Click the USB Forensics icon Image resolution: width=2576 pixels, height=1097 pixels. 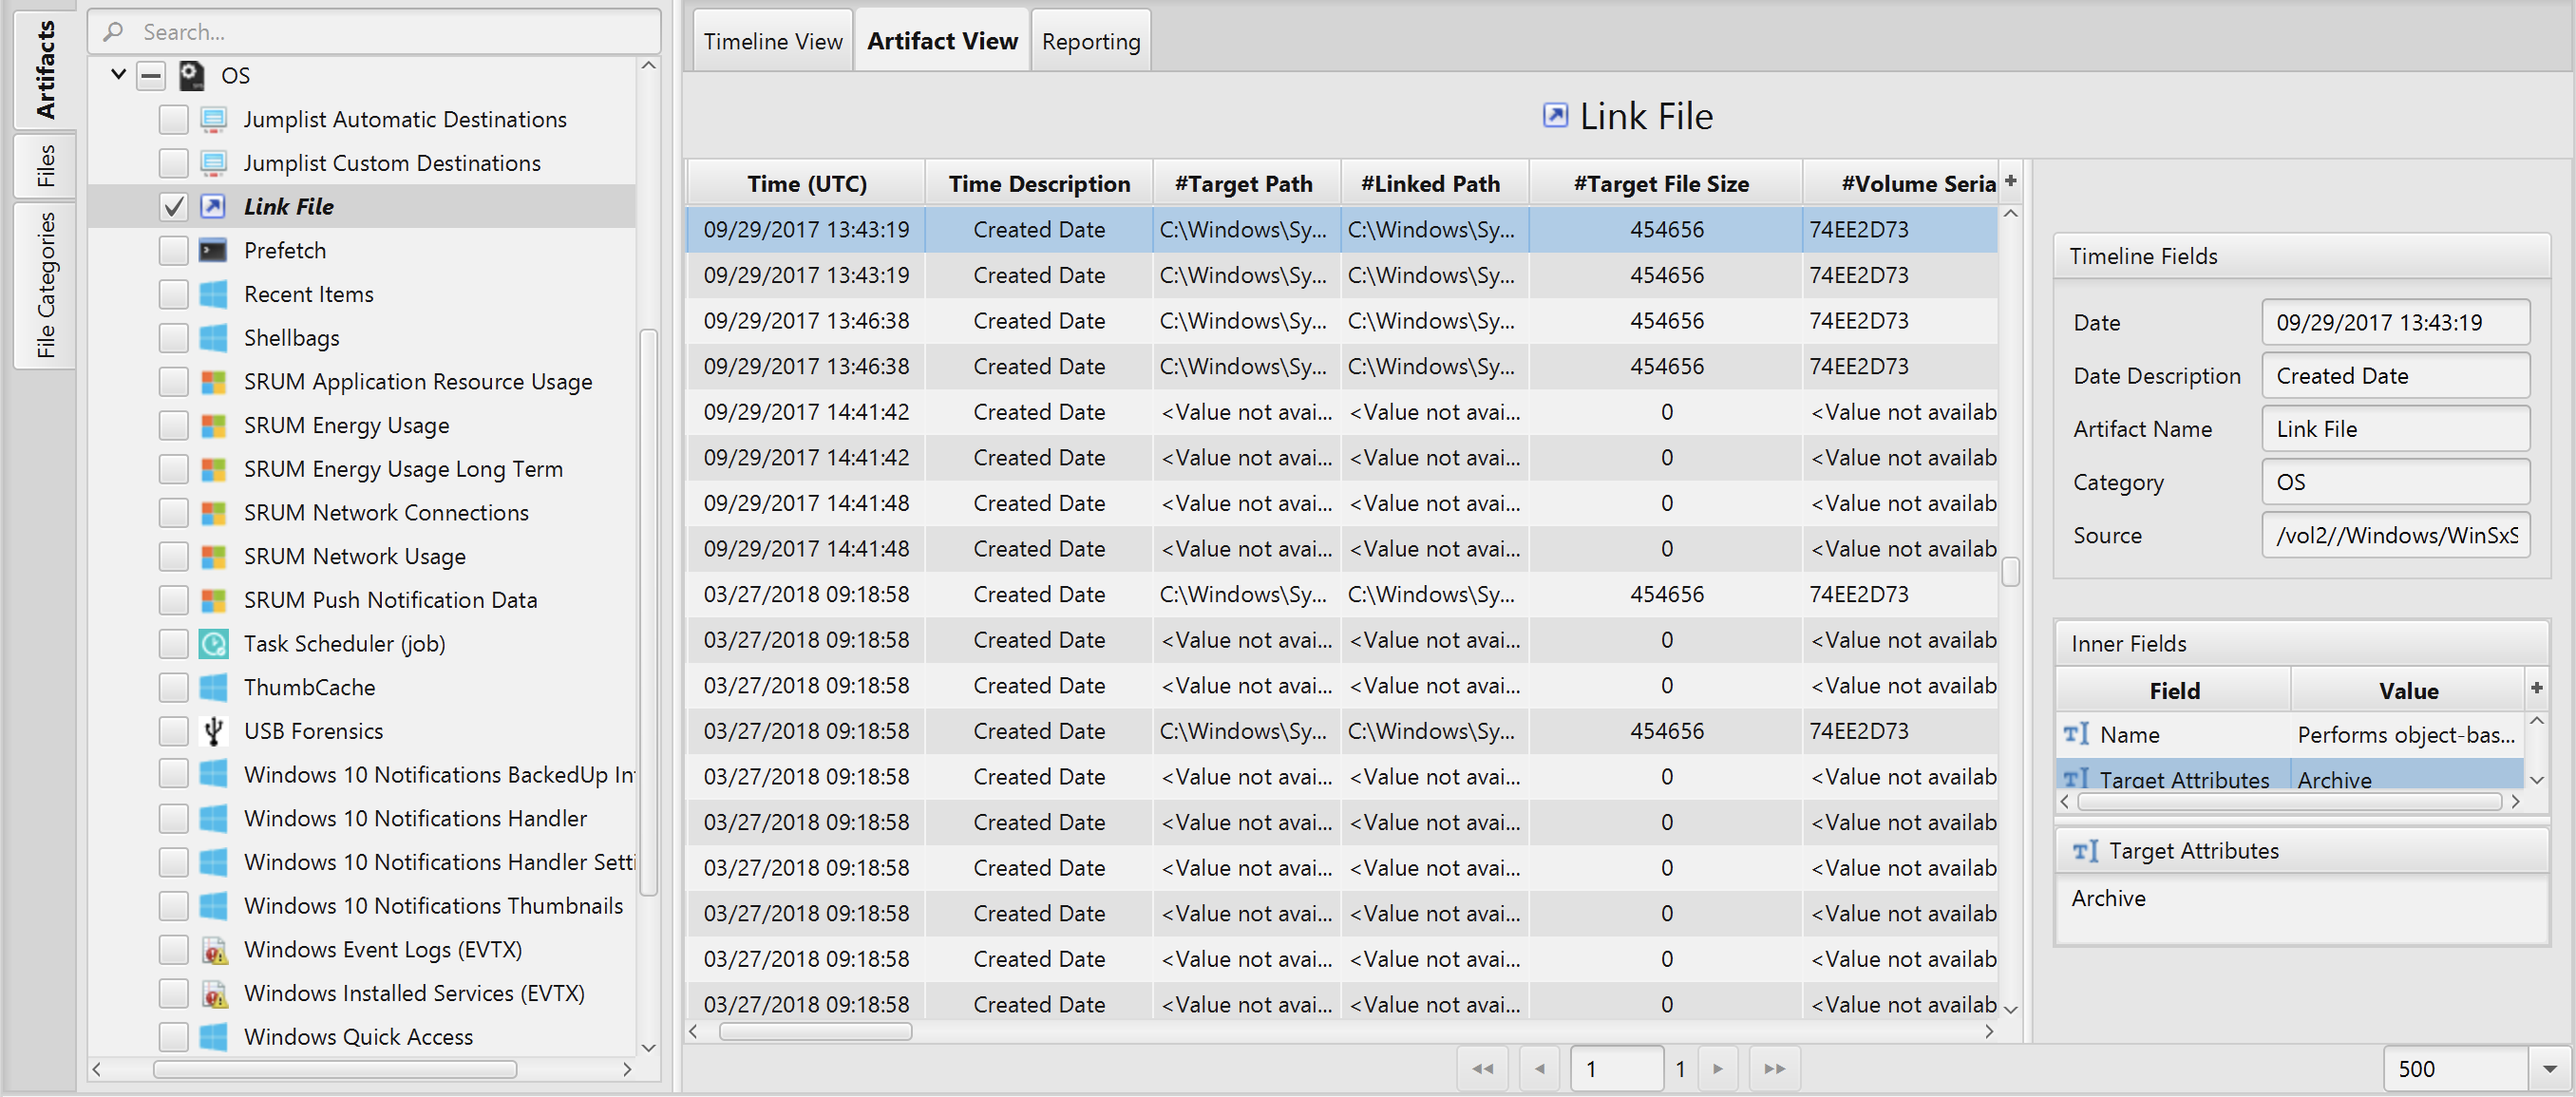coord(213,731)
